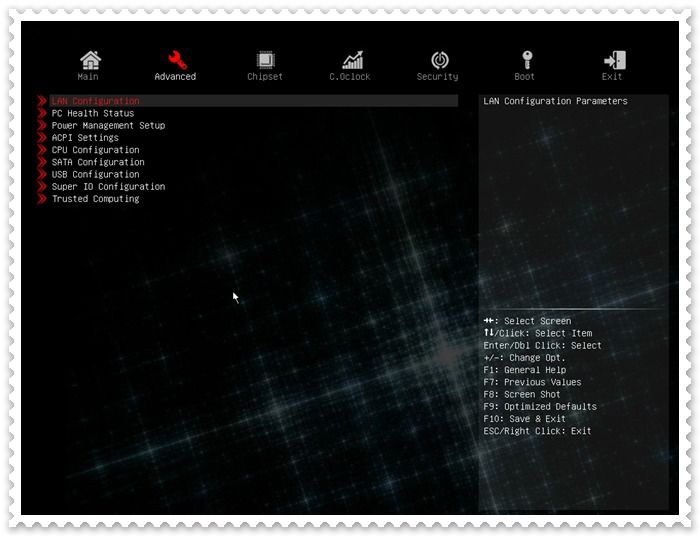Click the Exit door icon
Viewport: 700px width, 536px height.
click(615, 60)
